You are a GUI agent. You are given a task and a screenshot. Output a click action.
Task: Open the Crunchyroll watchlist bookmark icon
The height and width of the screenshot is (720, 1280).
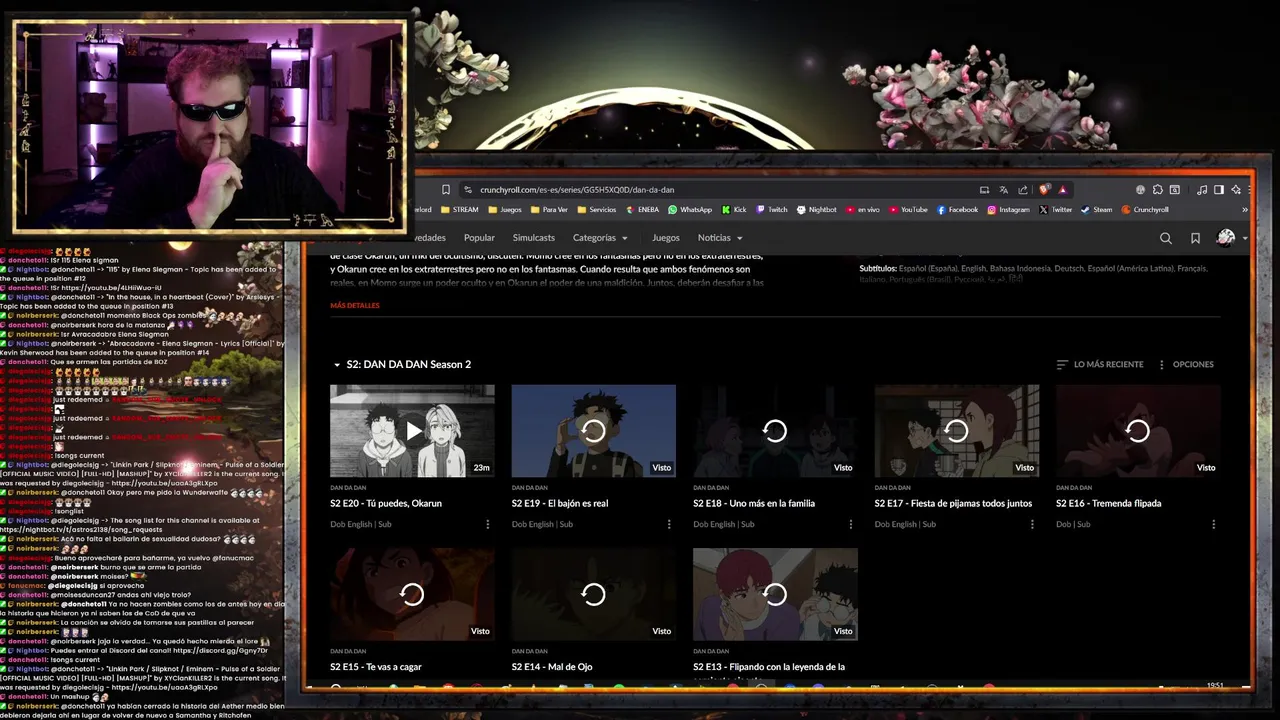(1195, 238)
